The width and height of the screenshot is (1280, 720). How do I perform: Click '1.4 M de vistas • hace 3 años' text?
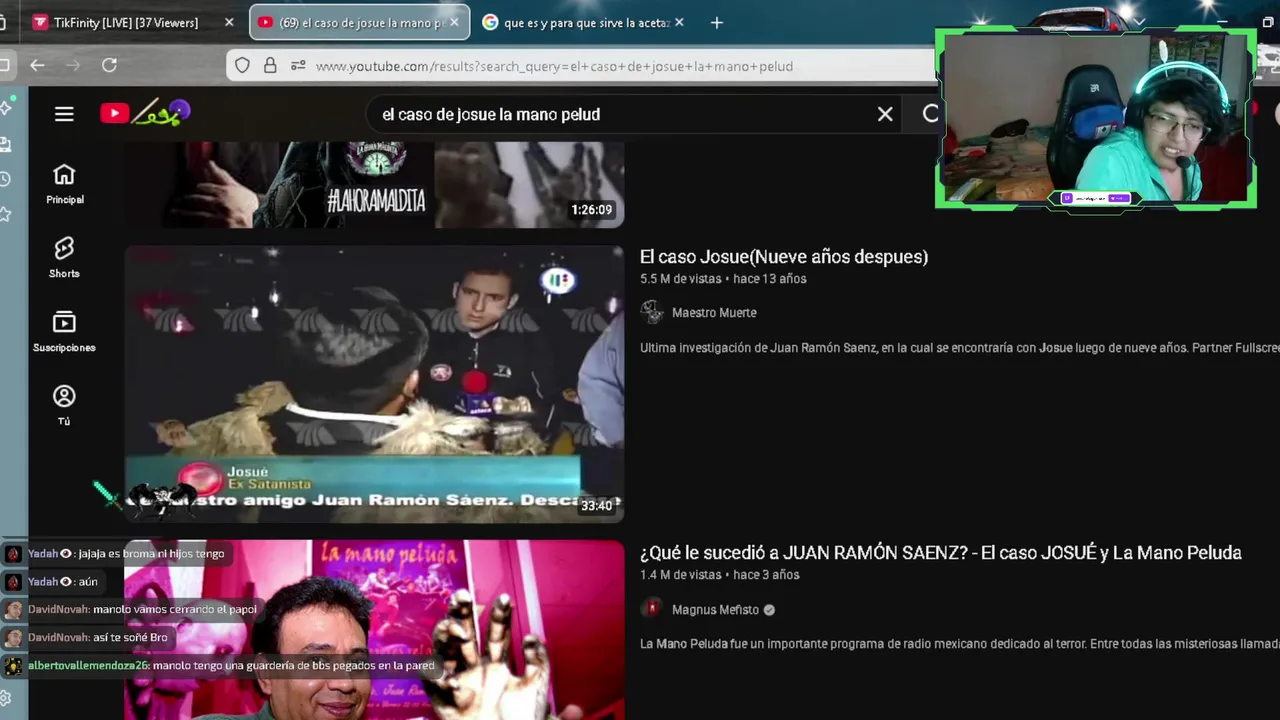[x=719, y=575]
